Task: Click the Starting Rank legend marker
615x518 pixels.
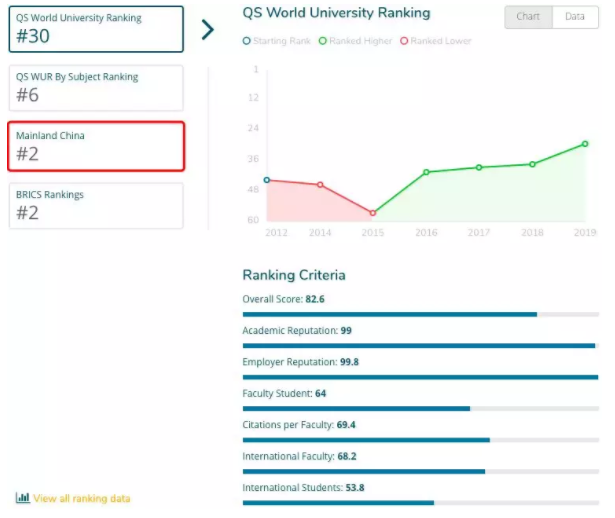Action: tap(246, 41)
